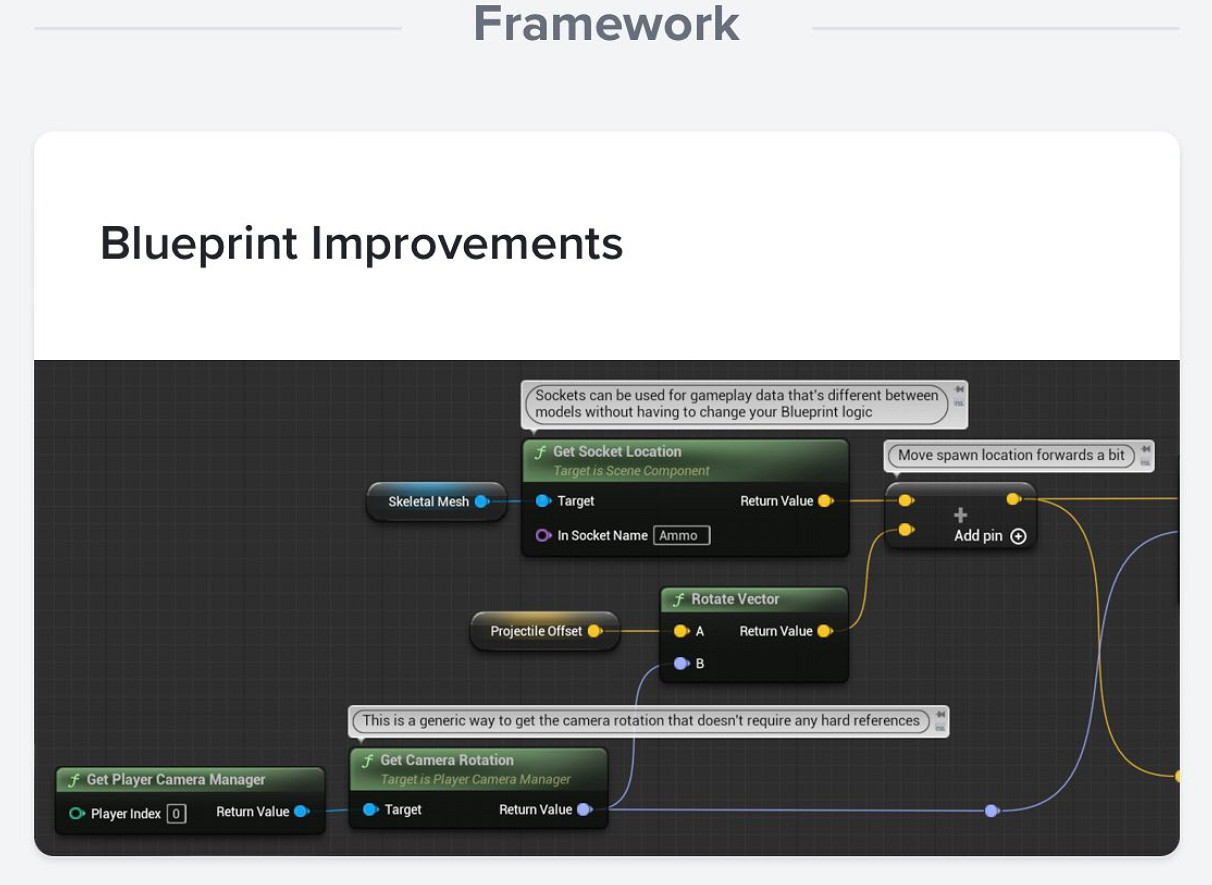The image size is (1212, 885).
Task: Click Get Camera Rotation's Return Value pin
Action: point(584,809)
